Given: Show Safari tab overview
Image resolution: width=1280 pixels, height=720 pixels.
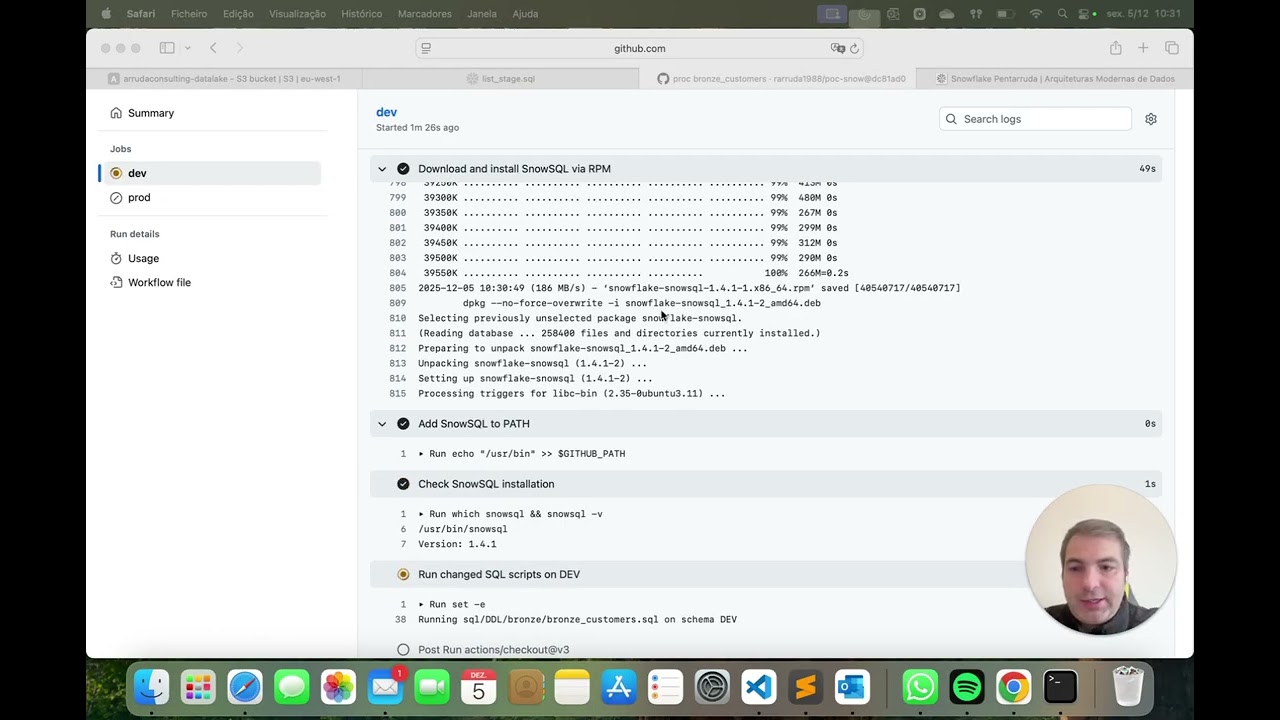Looking at the screenshot, I should [1172, 48].
